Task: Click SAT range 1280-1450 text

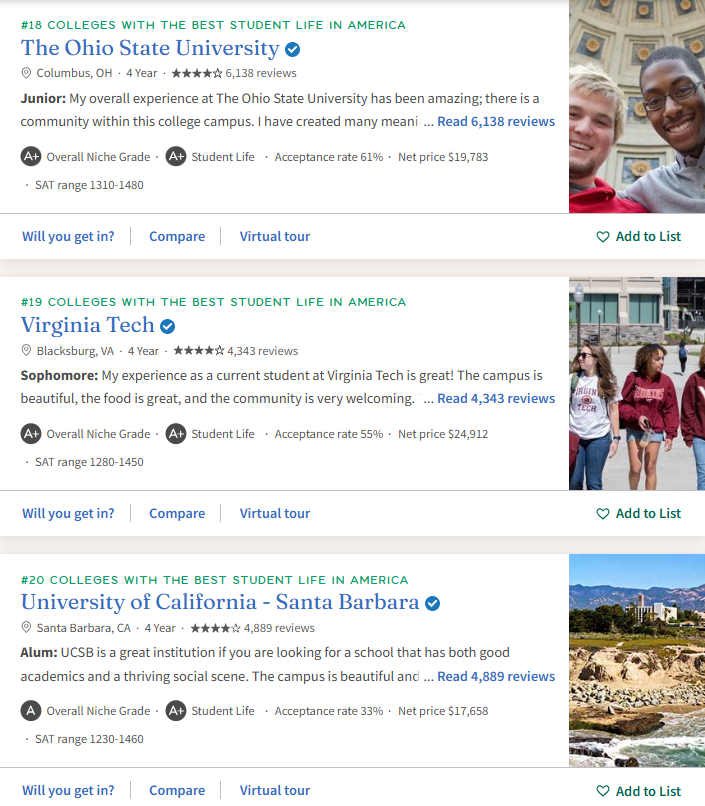Action: coord(89,462)
